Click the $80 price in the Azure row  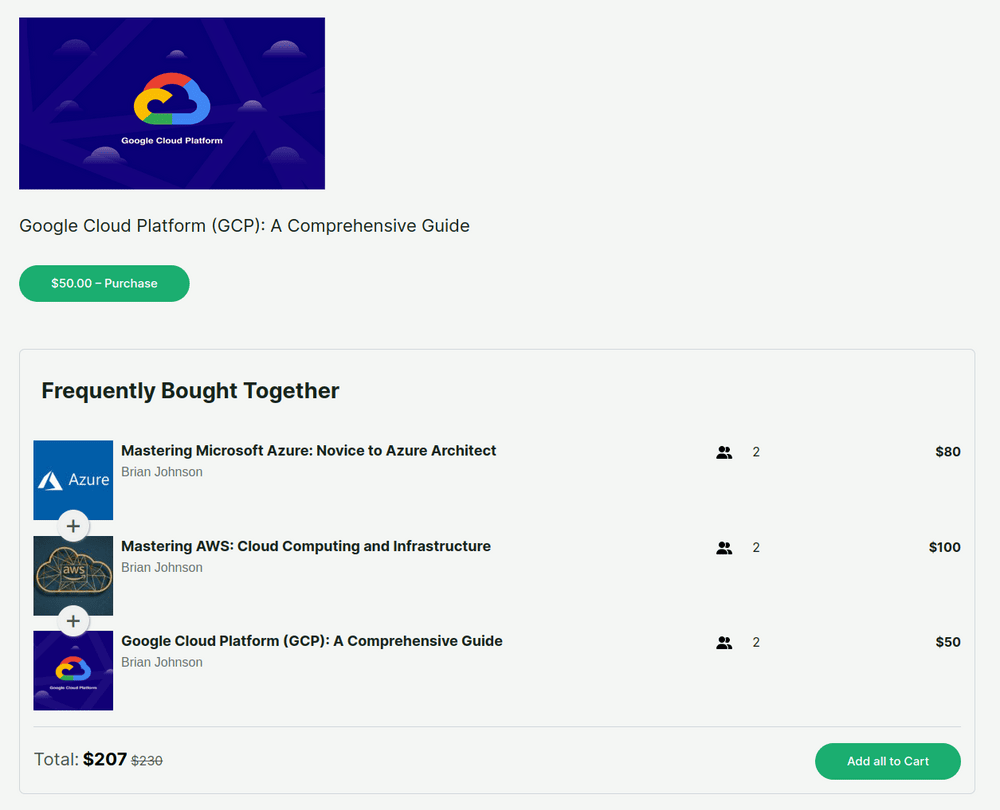coord(948,452)
